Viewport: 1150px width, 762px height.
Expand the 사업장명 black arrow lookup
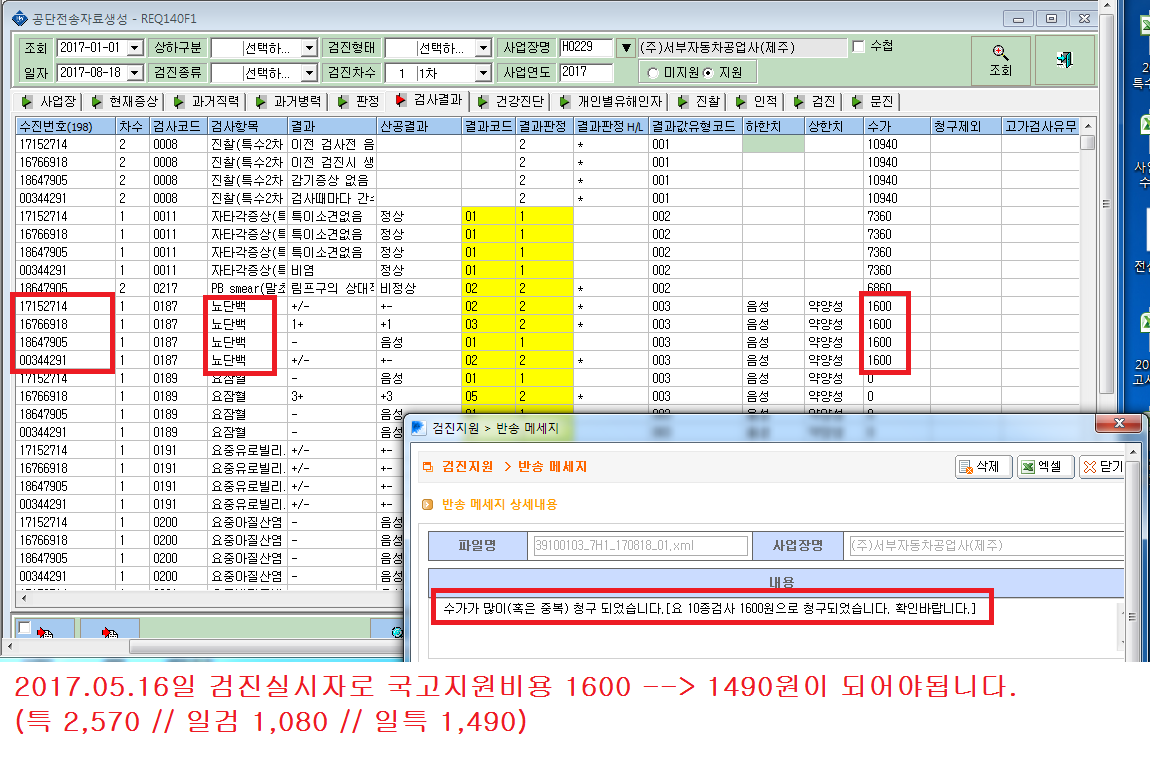point(626,48)
